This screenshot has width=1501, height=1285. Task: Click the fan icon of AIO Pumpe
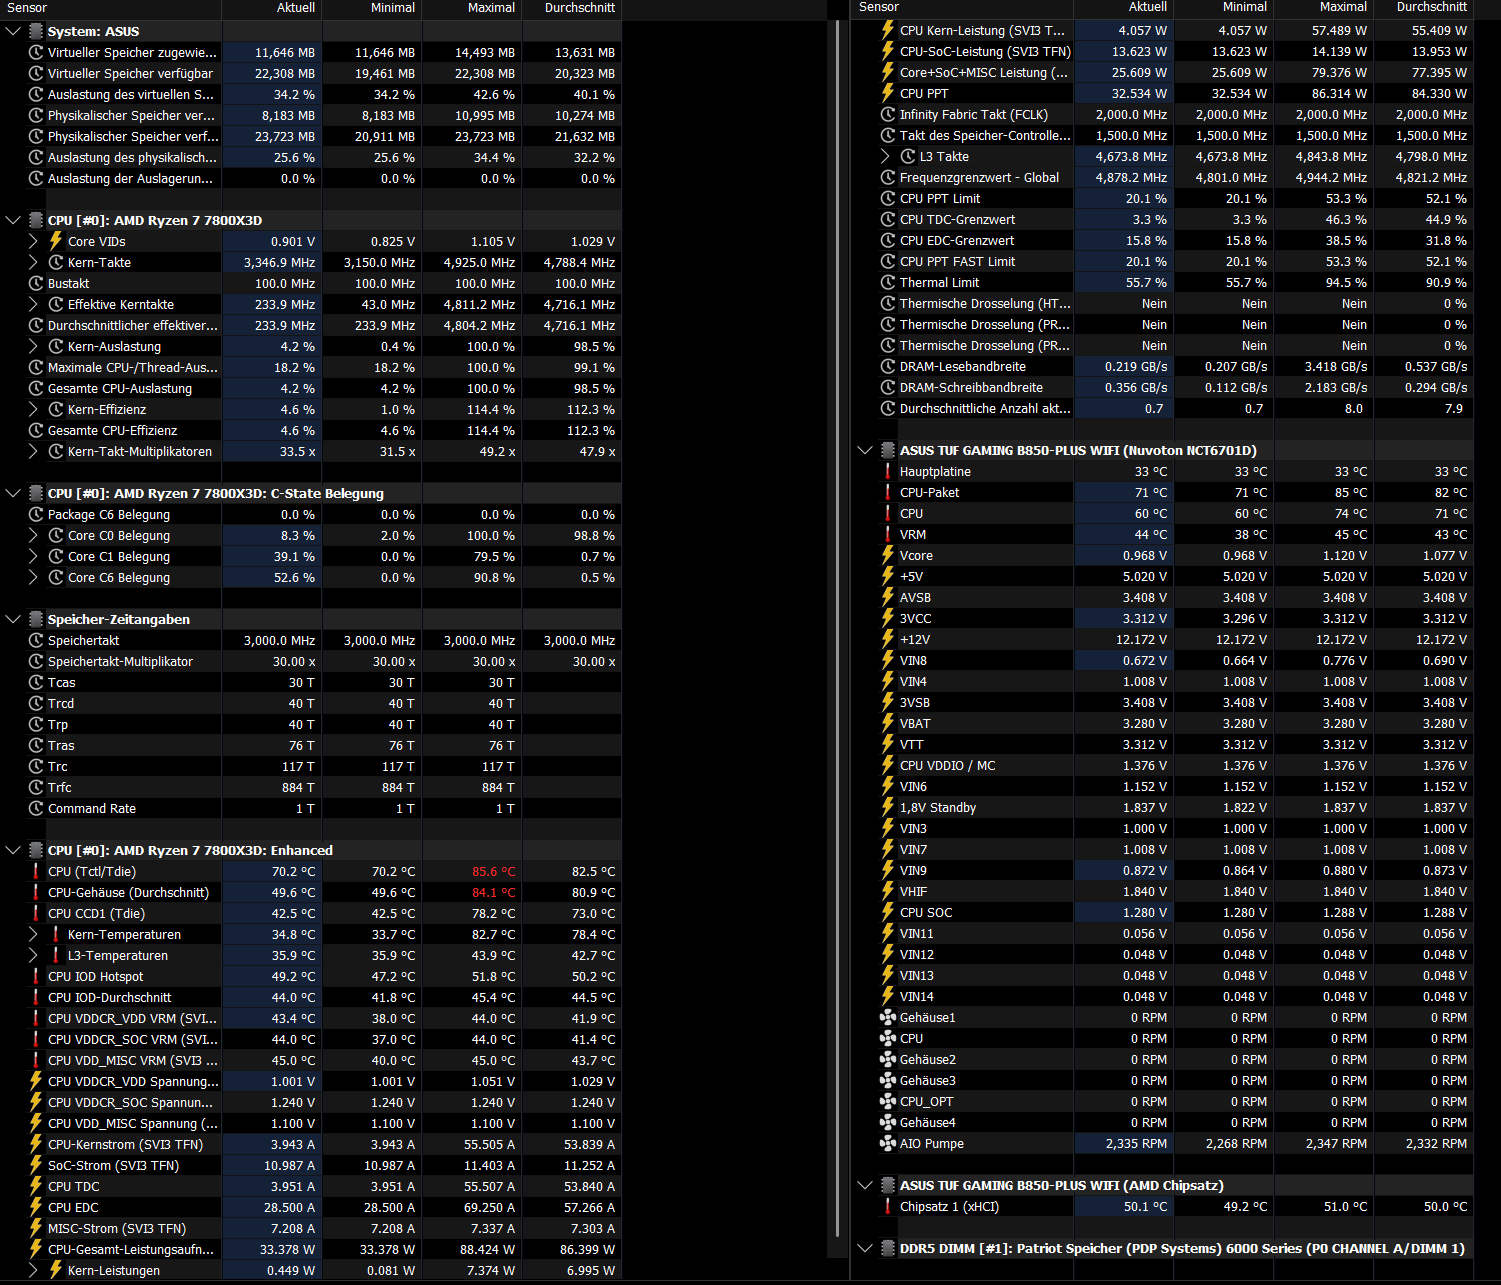pos(887,1143)
